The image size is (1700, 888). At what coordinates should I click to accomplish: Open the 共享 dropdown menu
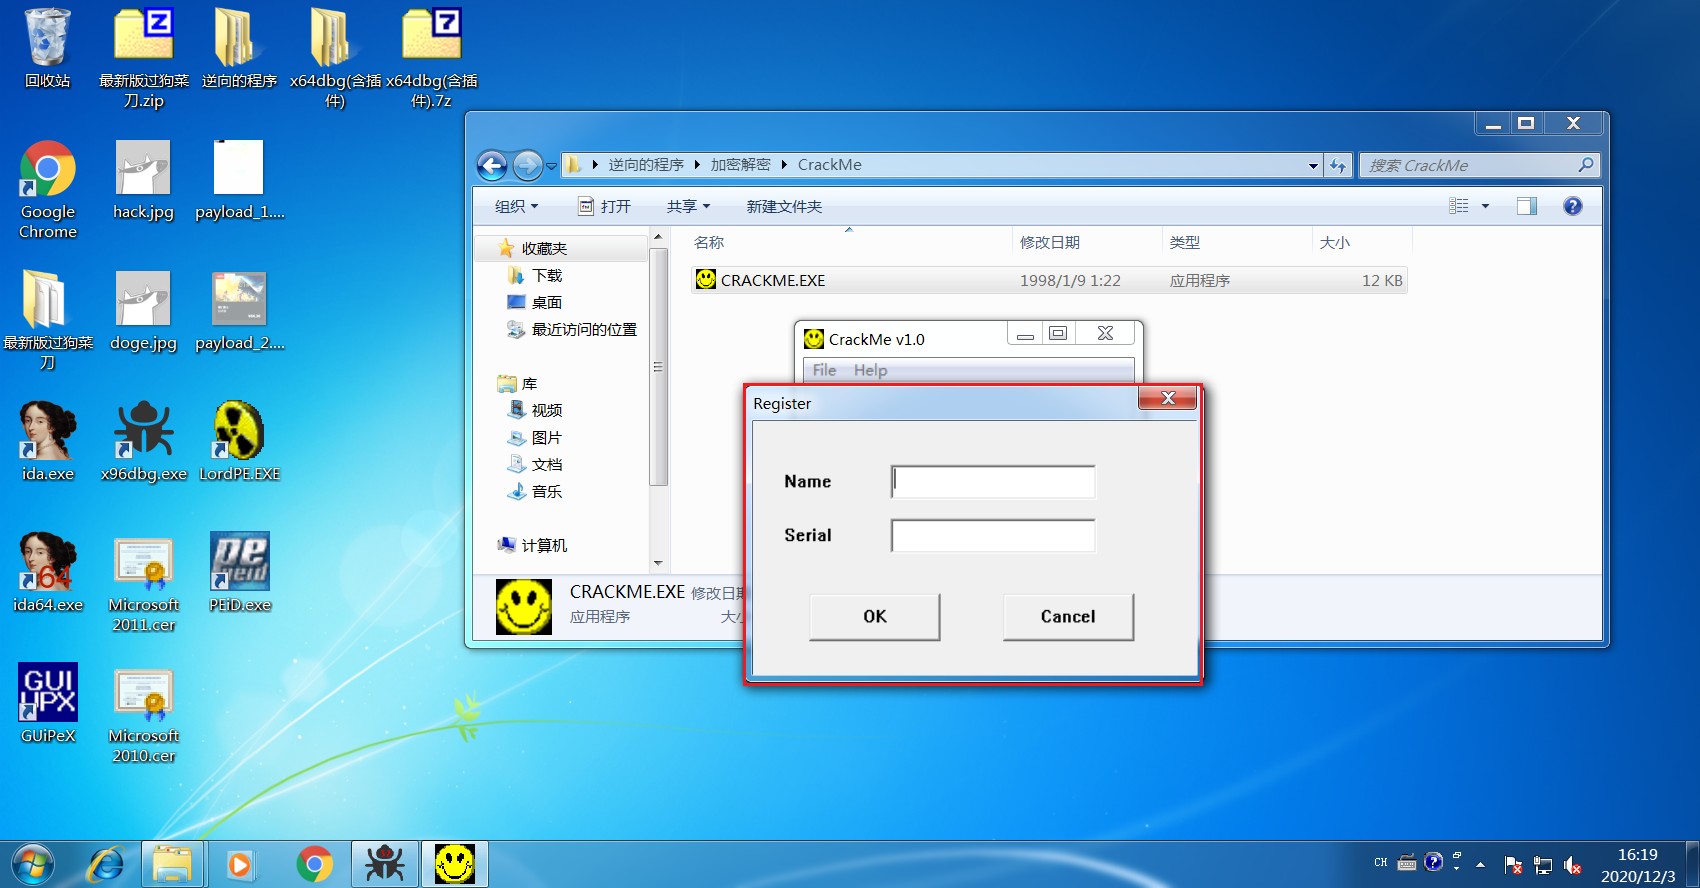click(688, 206)
